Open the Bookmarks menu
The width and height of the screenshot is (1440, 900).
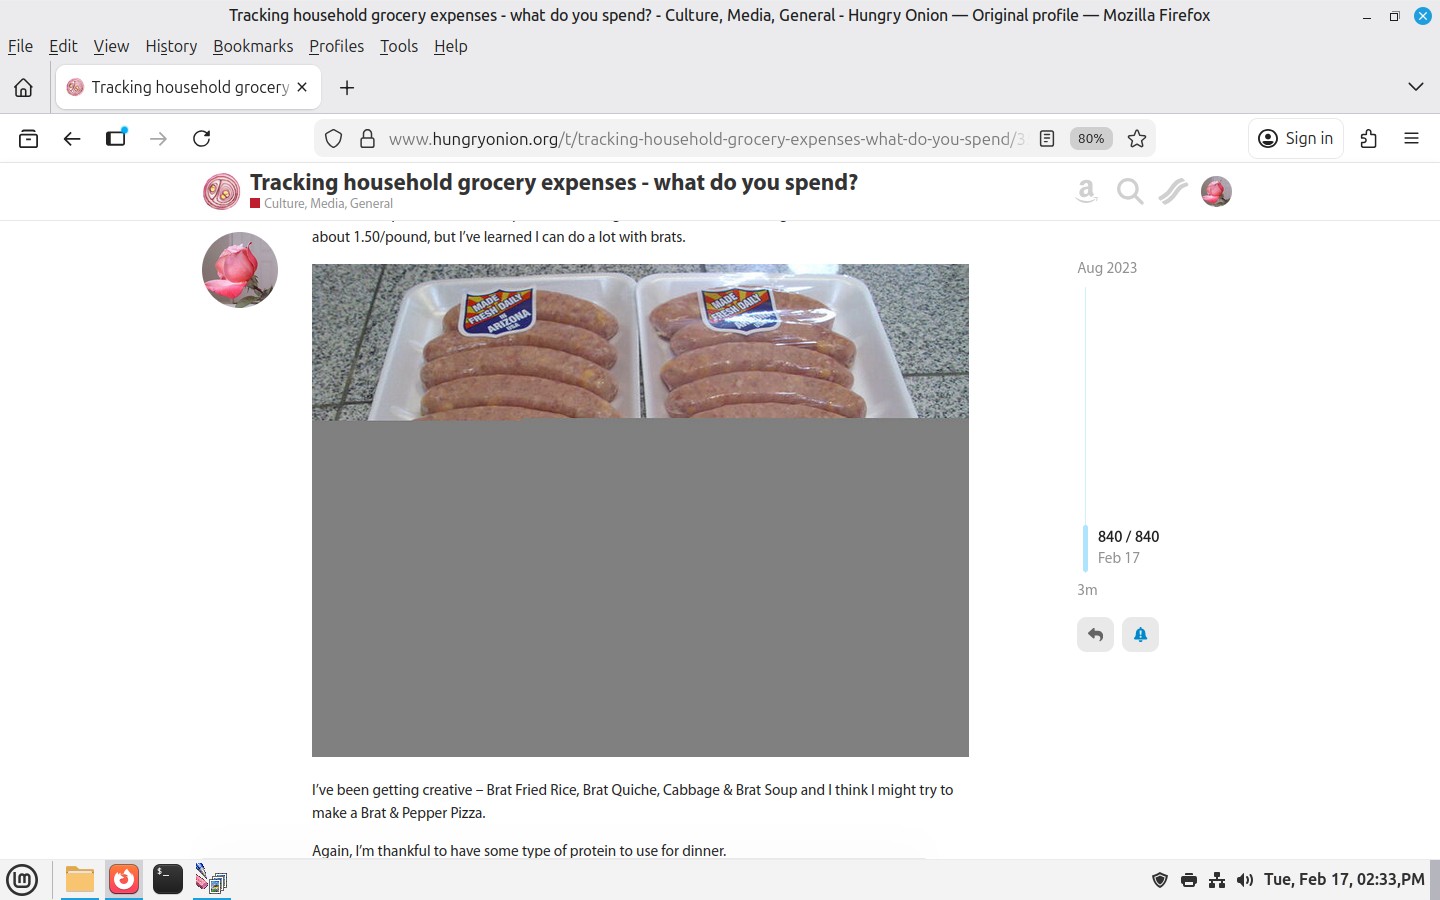[253, 46]
